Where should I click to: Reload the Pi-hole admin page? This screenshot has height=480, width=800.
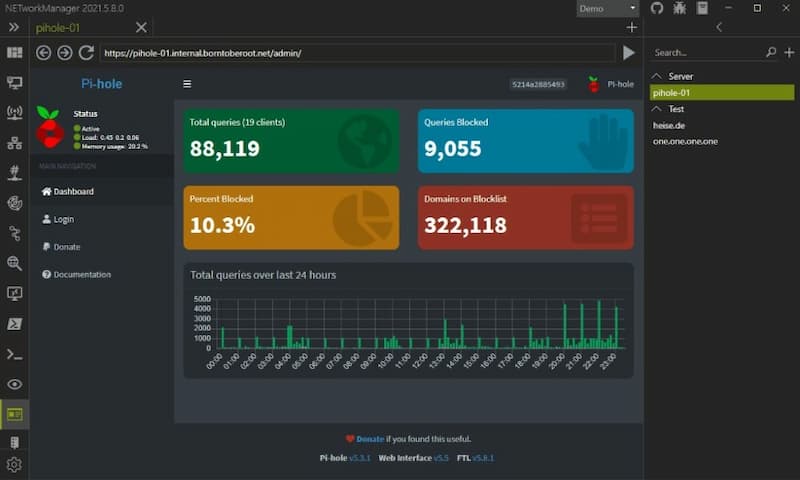click(86, 53)
